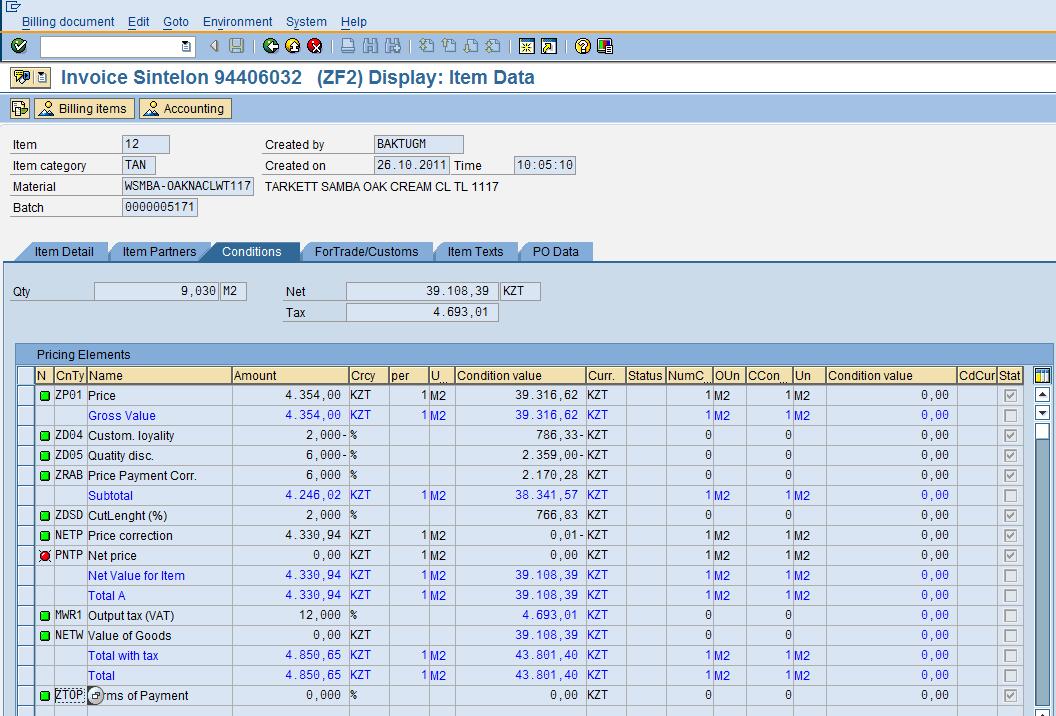Toggle the Stat checkbox on the NETP Price correction row
The height and width of the screenshot is (716, 1056).
(1010, 535)
